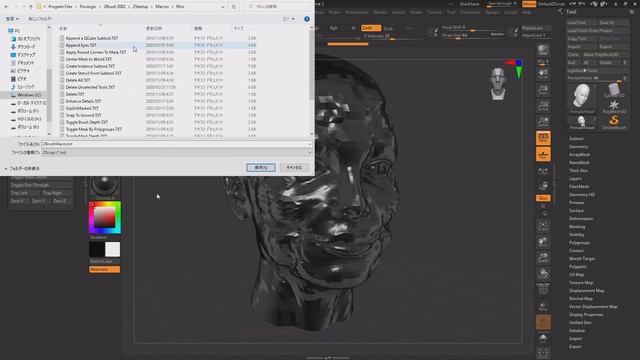Select Center Mesh to World.TXT file

tap(157, 59)
